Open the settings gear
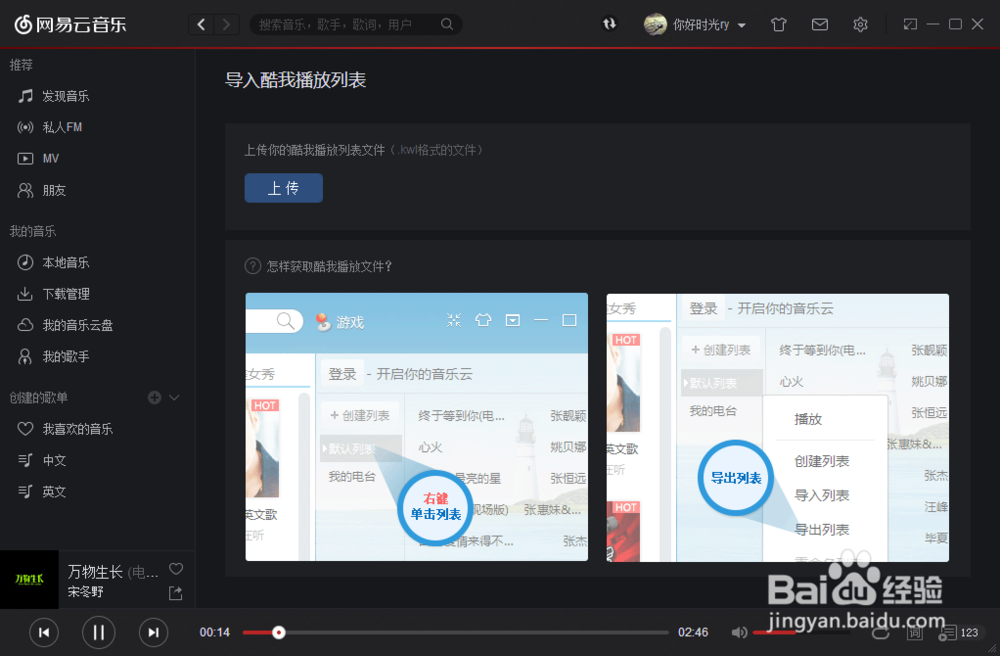 (x=860, y=24)
